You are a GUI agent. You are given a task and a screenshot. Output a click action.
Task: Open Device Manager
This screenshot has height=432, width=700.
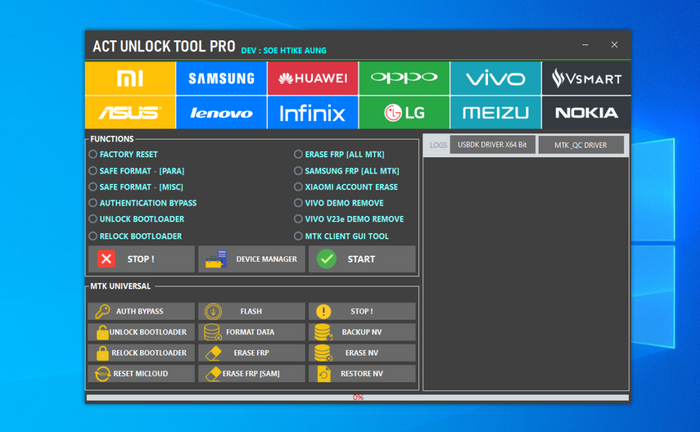pos(252,259)
